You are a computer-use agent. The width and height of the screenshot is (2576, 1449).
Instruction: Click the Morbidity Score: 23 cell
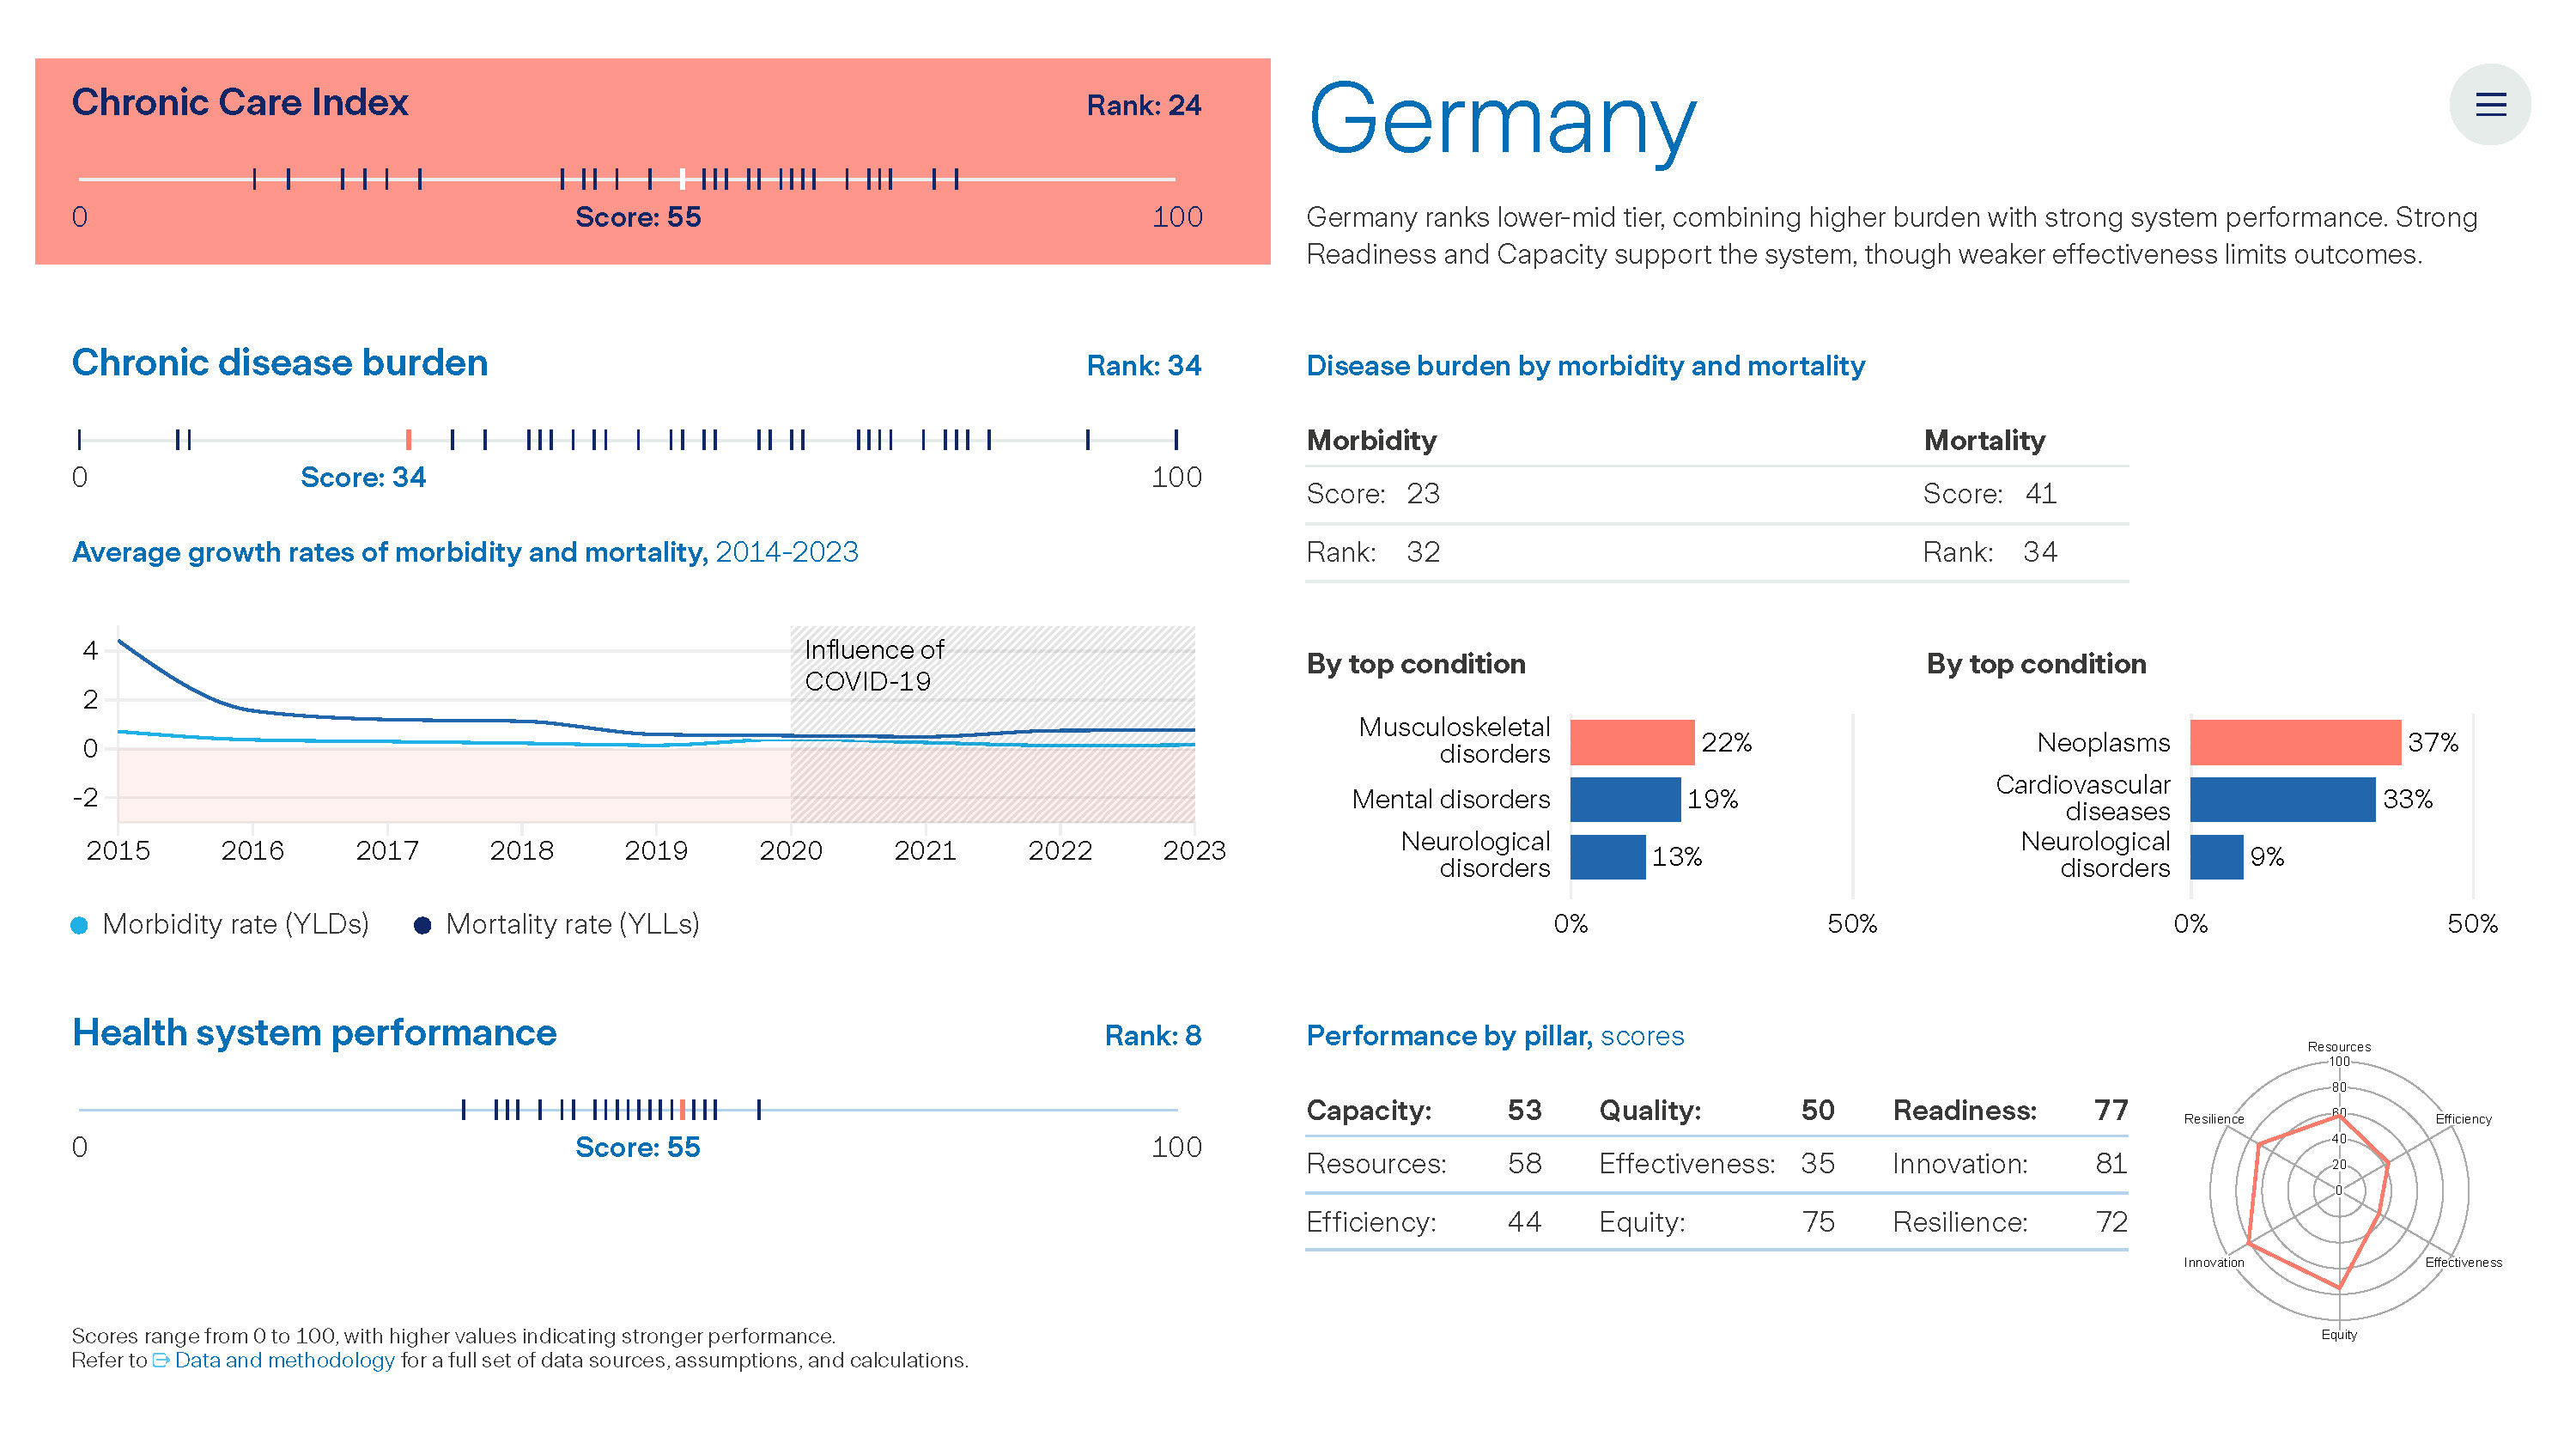point(1373,494)
